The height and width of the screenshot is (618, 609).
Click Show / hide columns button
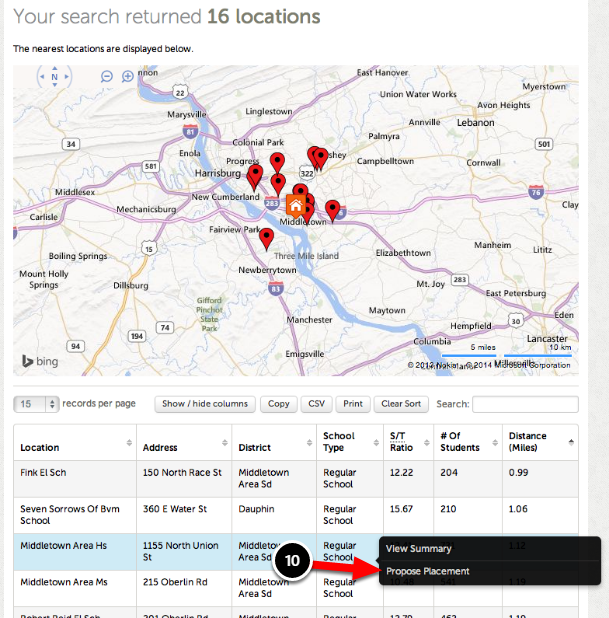point(205,404)
